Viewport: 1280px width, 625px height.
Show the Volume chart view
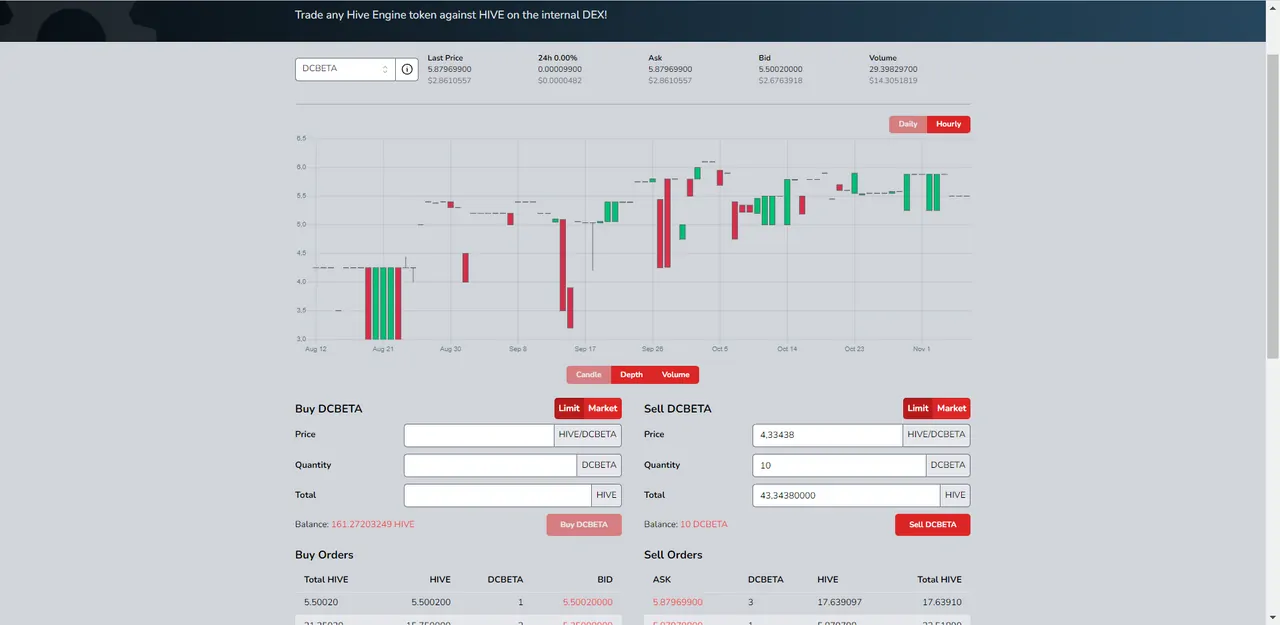tap(676, 375)
